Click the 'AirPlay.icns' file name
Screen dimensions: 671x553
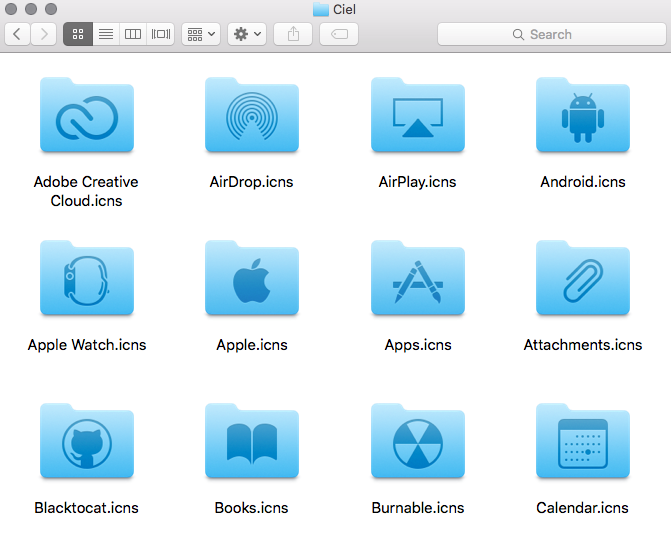click(x=417, y=182)
